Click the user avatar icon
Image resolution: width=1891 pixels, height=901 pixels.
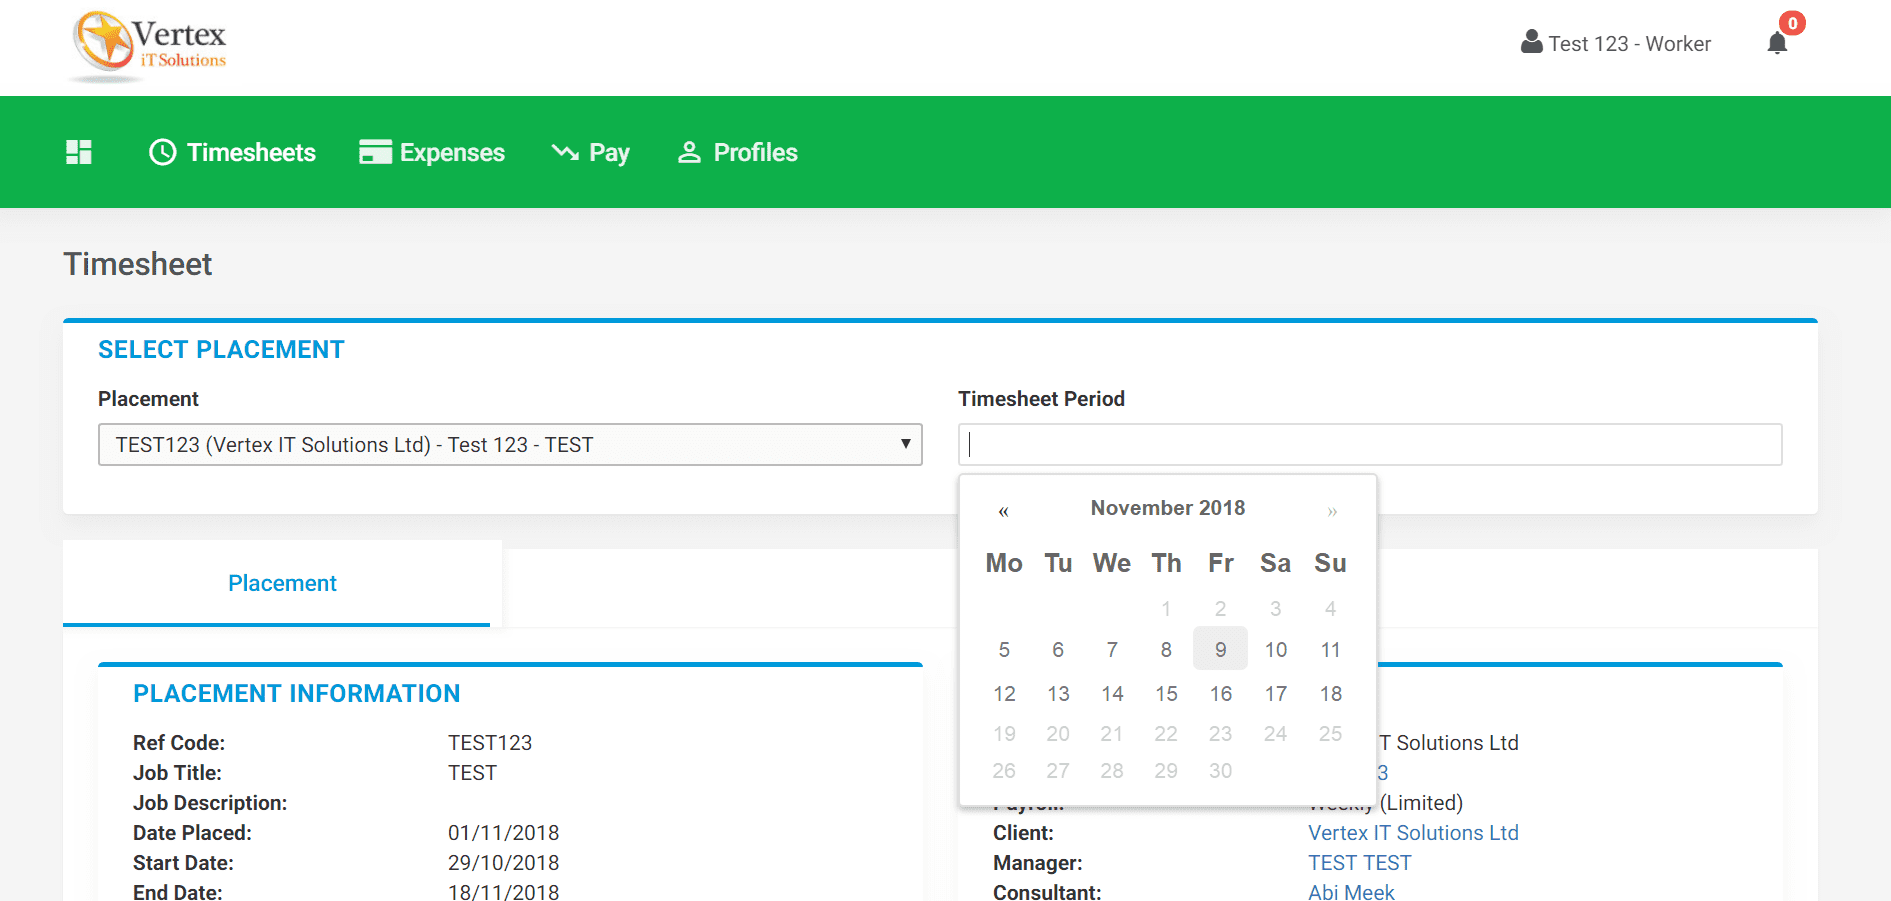pyautogui.click(x=1531, y=43)
